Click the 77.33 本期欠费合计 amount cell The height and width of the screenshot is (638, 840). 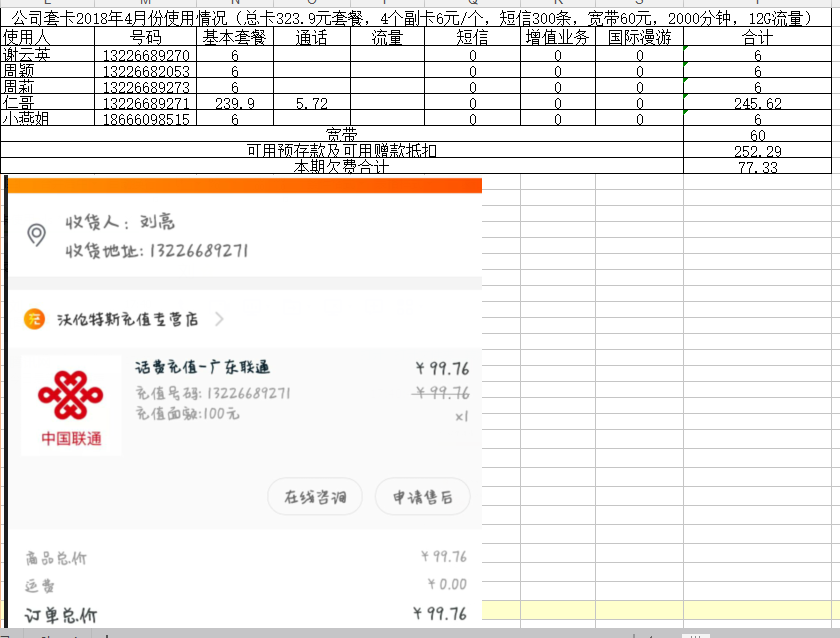point(757,167)
